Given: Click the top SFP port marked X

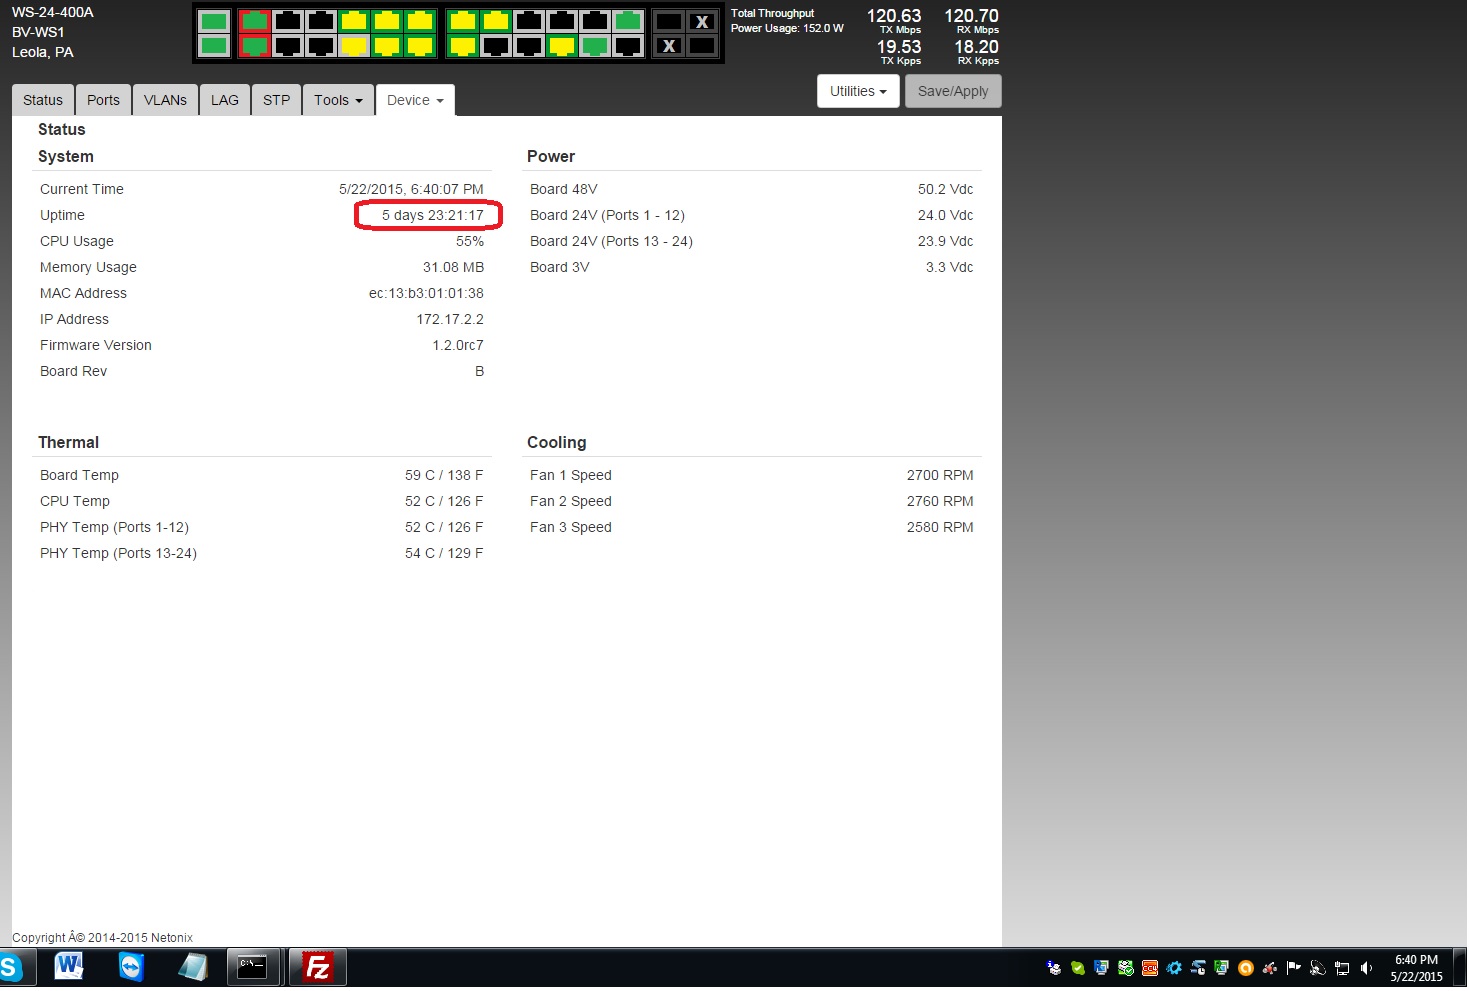Looking at the screenshot, I should coord(702,22).
